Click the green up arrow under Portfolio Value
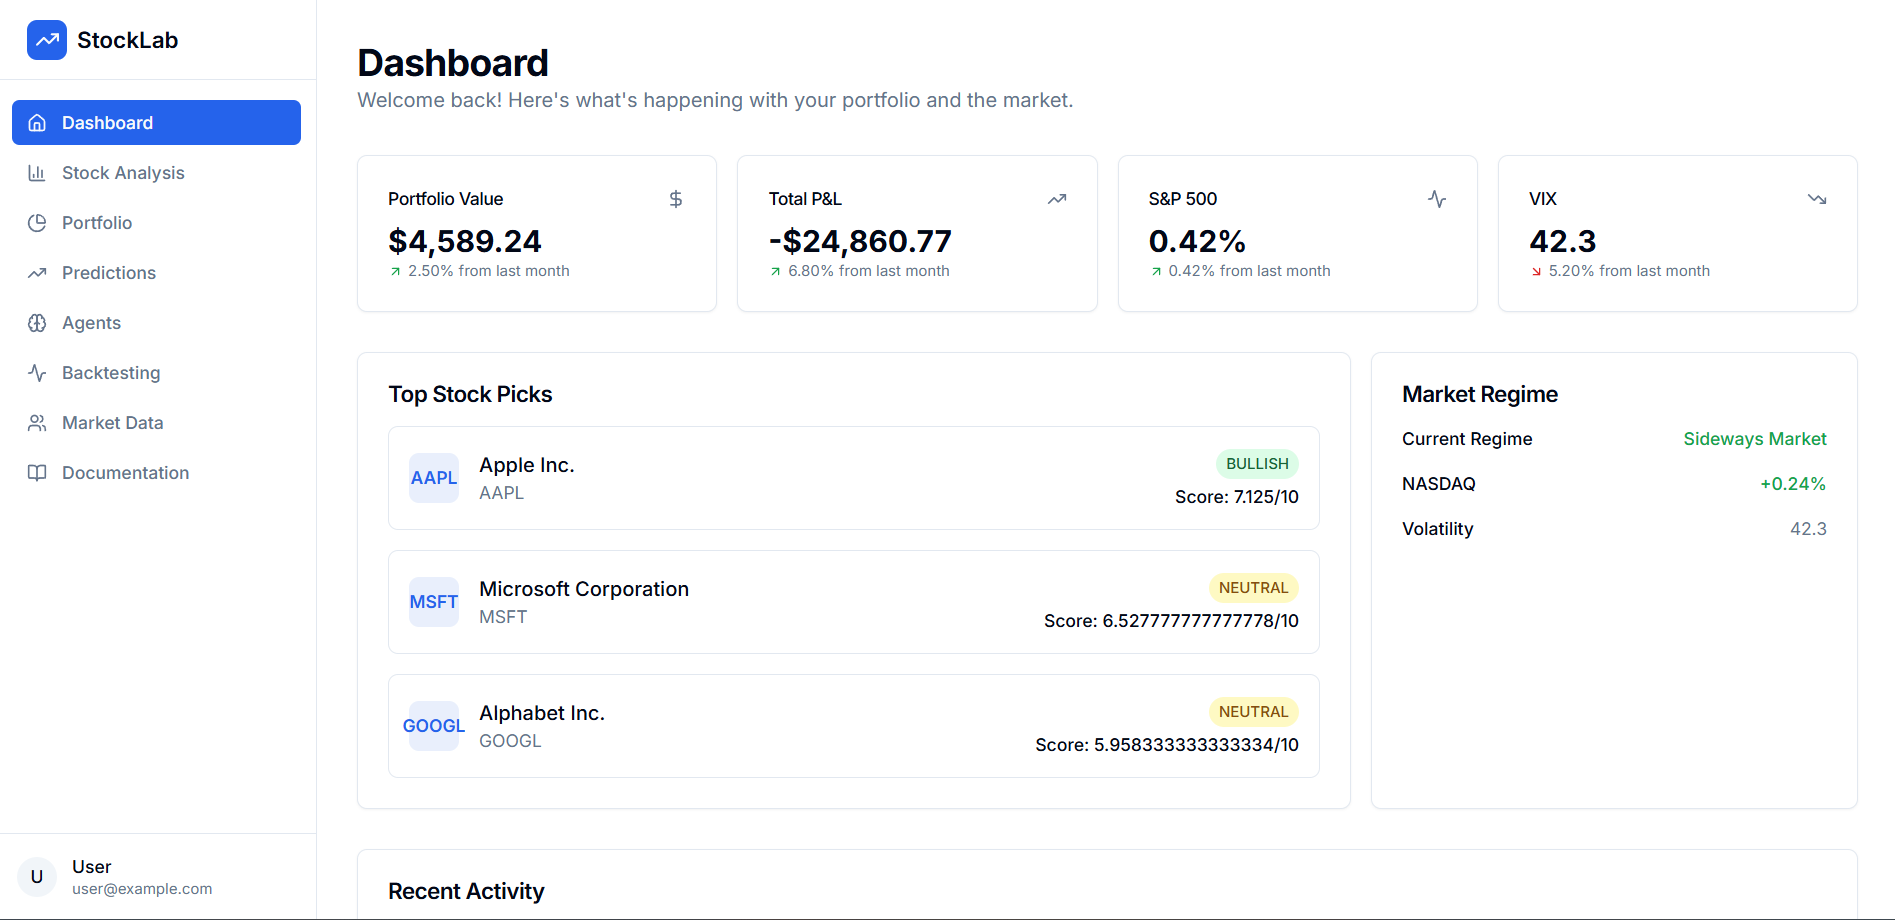Image resolution: width=1895 pixels, height=920 pixels. [395, 271]
